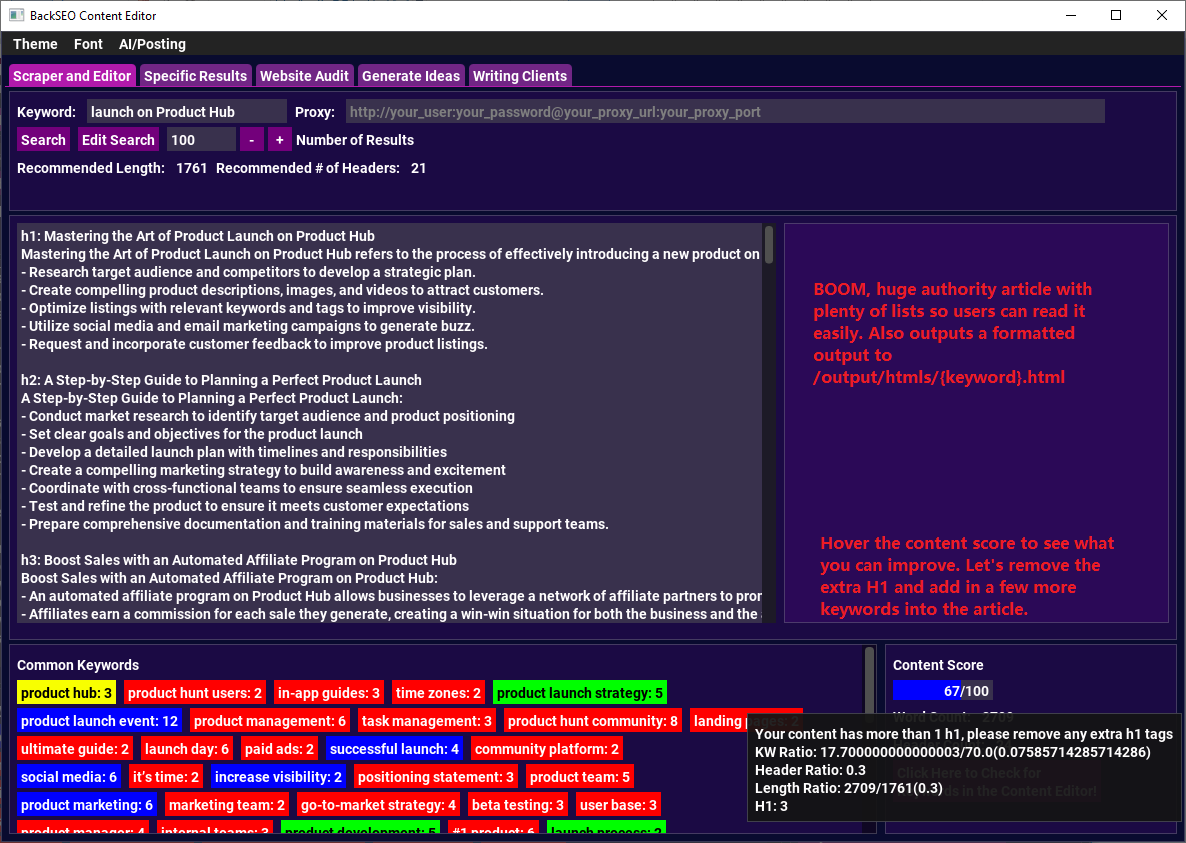
Task: Click the h2 Step-by-Step Guide heading line
Action: click(x=221, y=380)
